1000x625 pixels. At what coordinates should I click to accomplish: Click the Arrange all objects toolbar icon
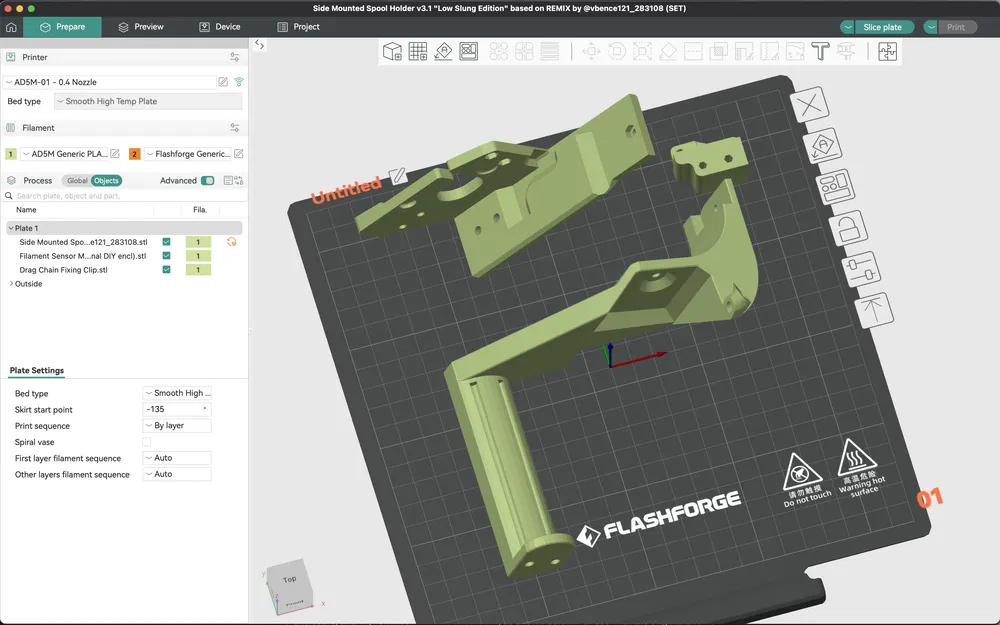tap(468, 52)
